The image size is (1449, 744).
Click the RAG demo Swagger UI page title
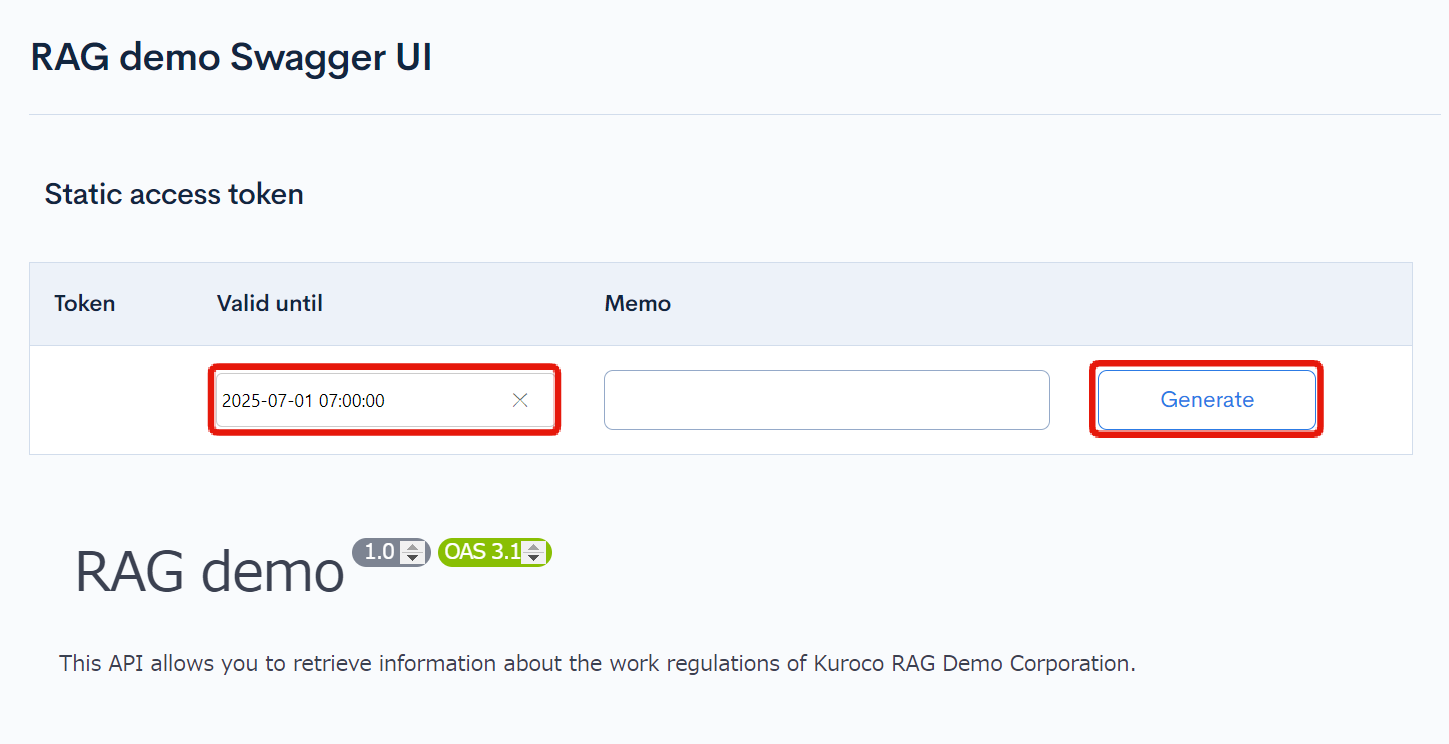point(230,57)
